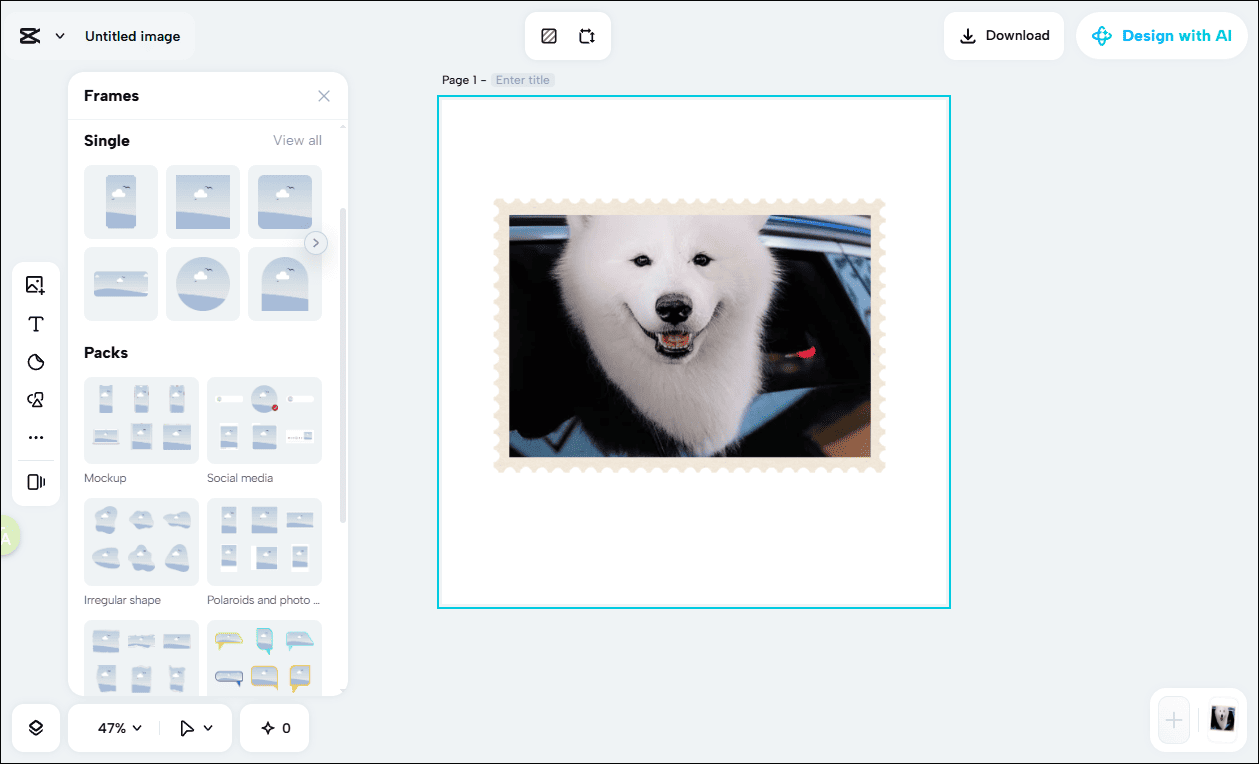The height and width of the screenshot is (764, 1259).
Task: Select the Text tool in the sidebar
Action: pyautogui.click(x=35, y=323)
